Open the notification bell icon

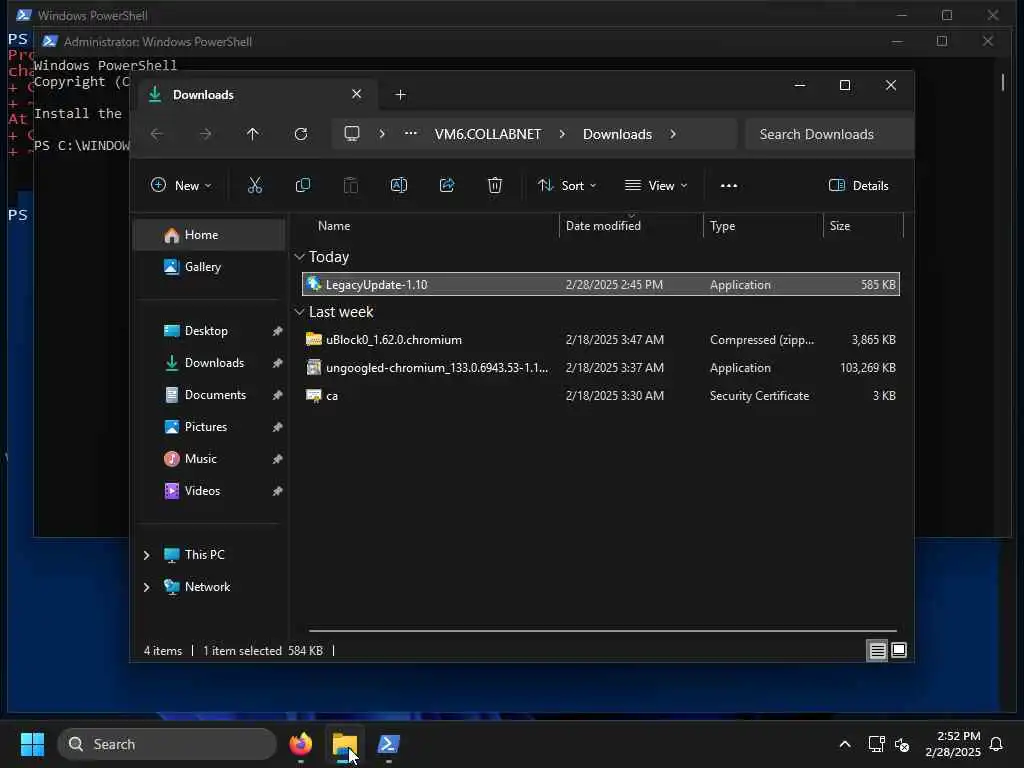tap(997, 744)
